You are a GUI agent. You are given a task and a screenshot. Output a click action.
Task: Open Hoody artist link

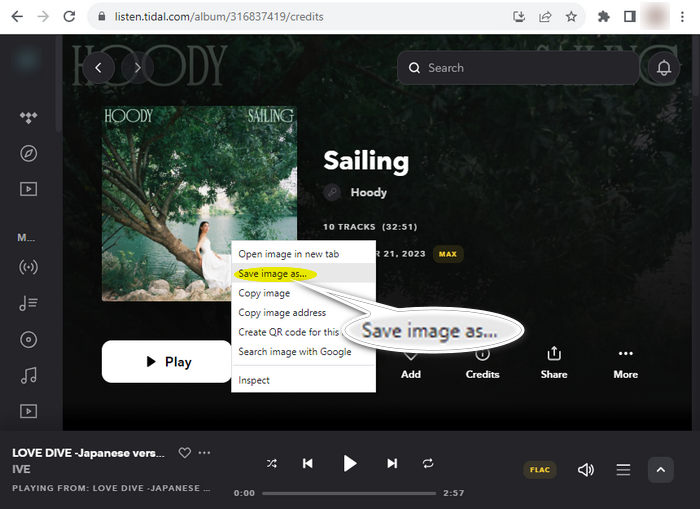(x=369, y=192)
